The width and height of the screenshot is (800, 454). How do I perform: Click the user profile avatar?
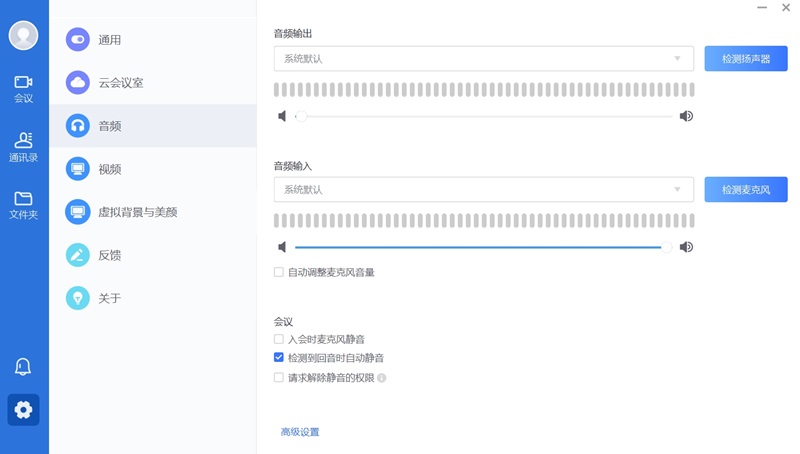23,35
